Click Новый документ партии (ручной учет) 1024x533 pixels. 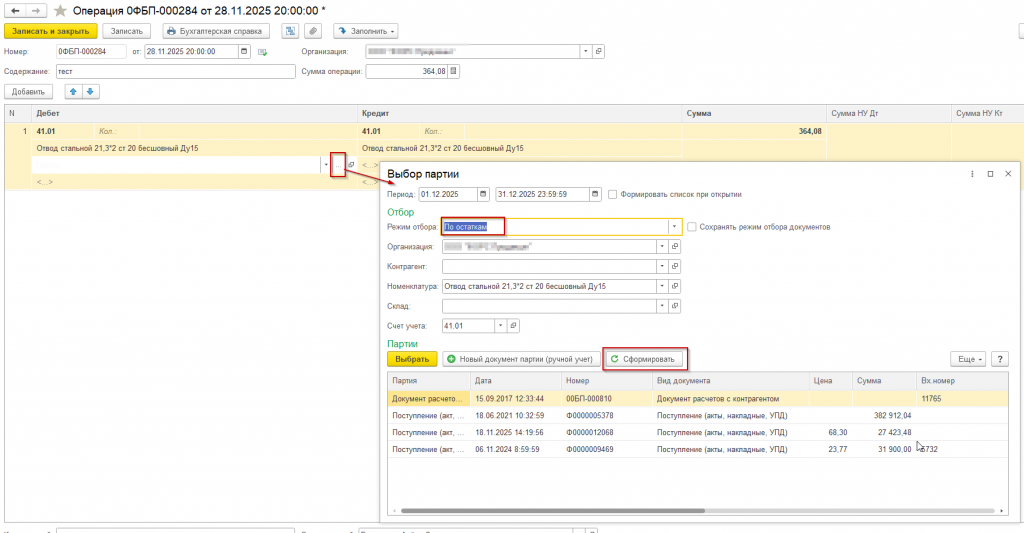coord(520,359)
